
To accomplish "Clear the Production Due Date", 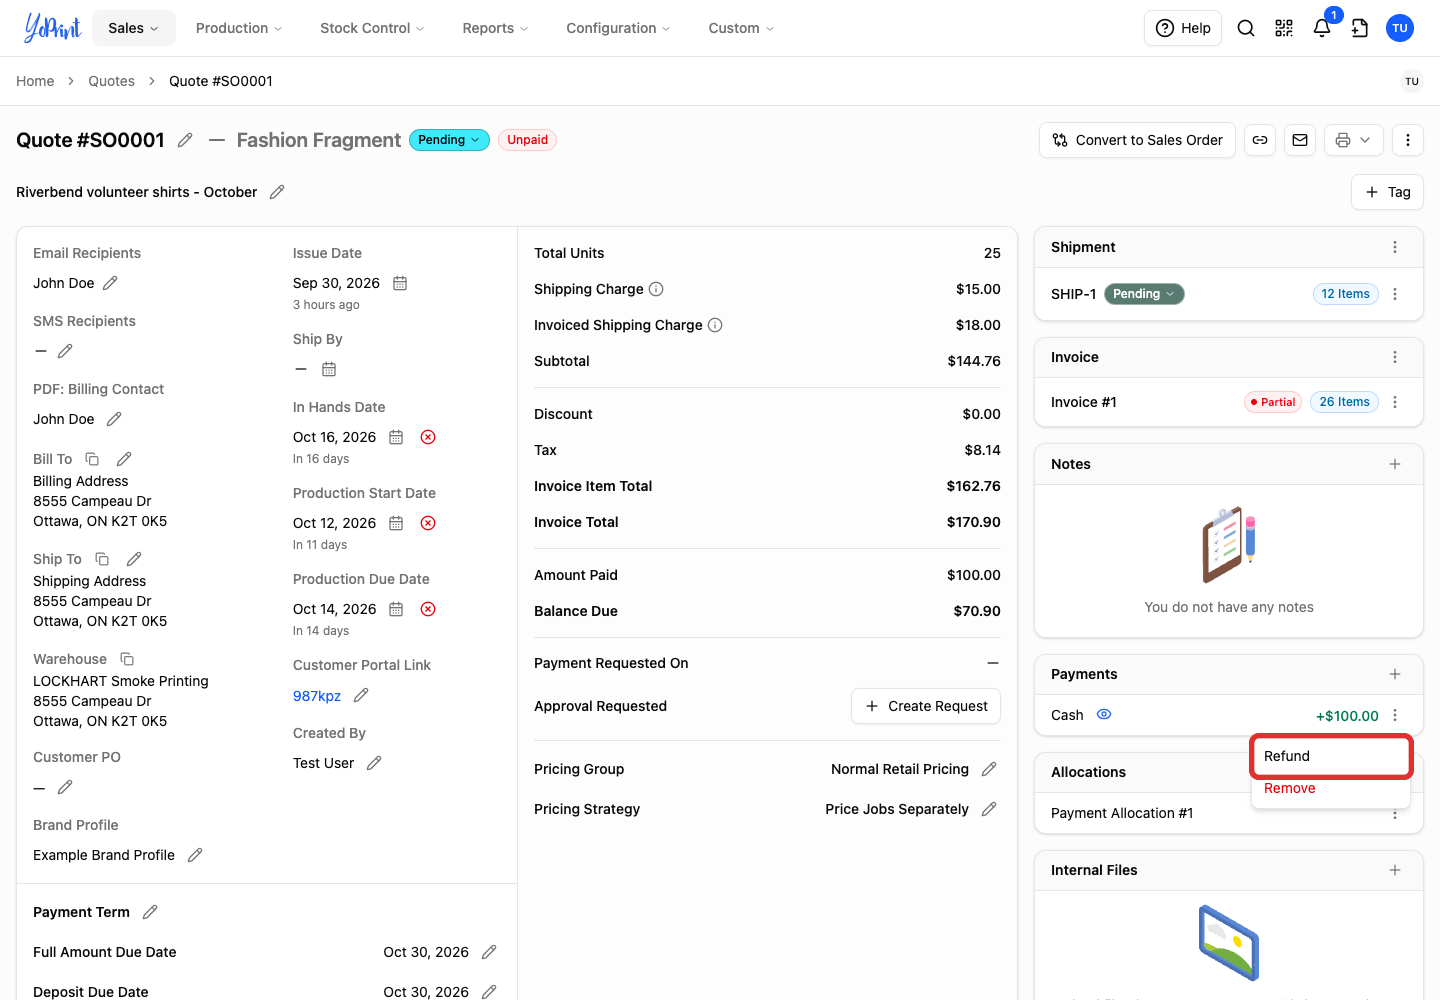I will (428, 609).
